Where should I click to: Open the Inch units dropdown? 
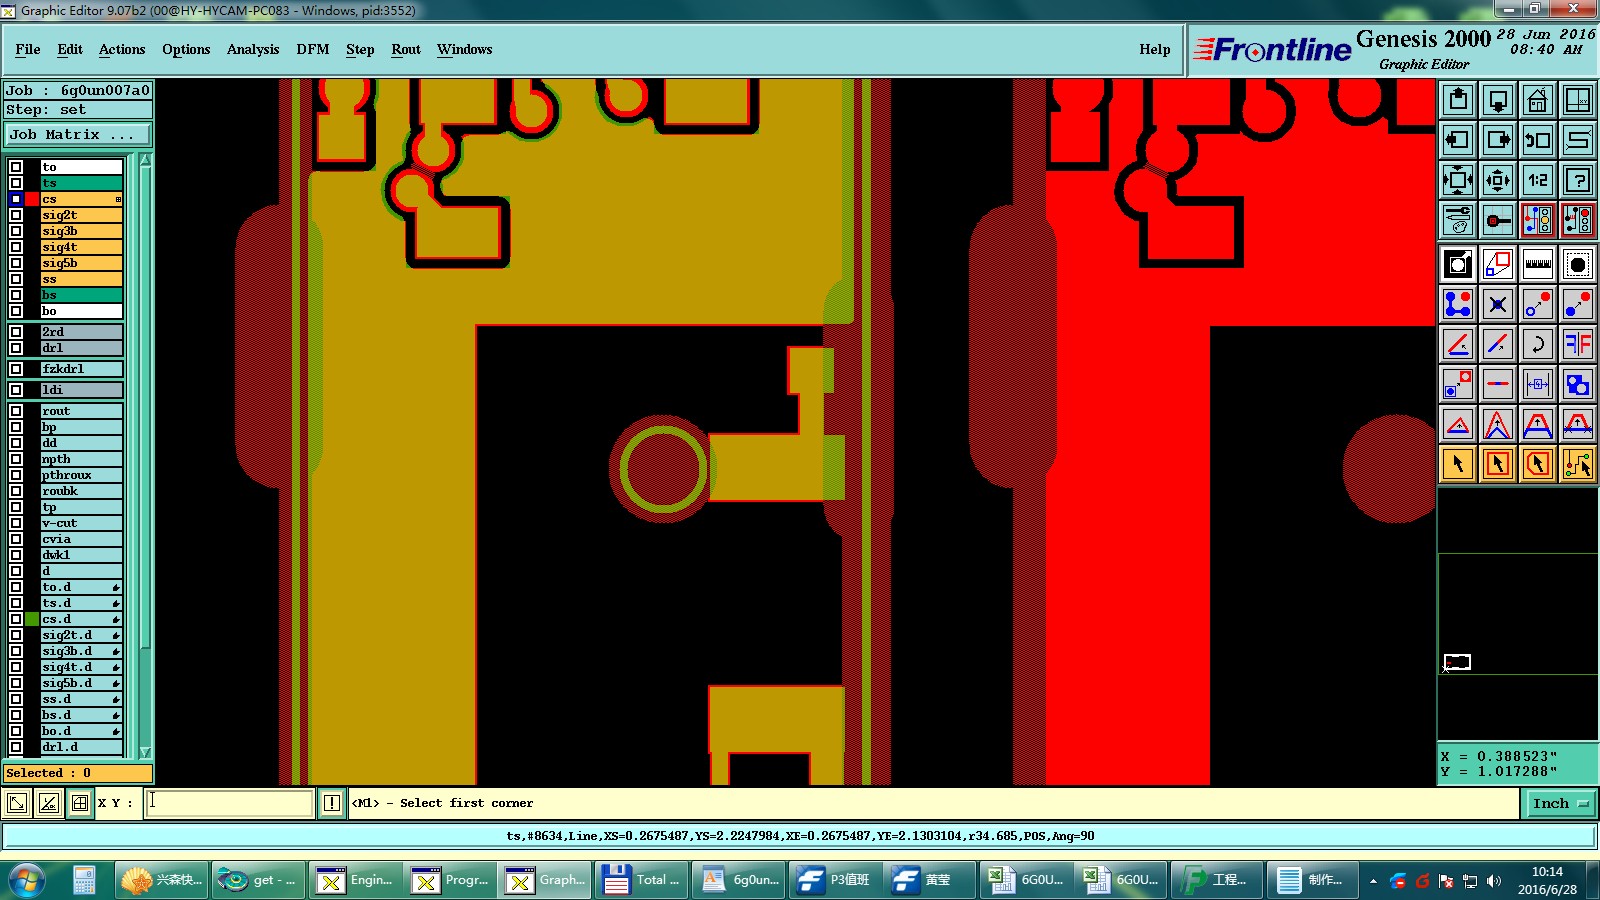pyautogui.click(x=1560, y=803)
